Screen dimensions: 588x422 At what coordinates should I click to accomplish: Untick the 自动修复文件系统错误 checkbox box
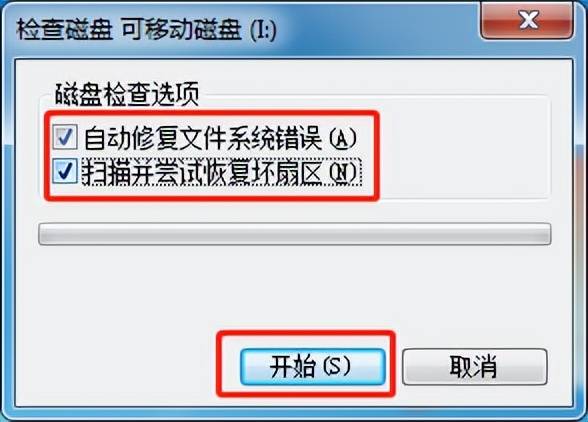(x=65, y=137)
